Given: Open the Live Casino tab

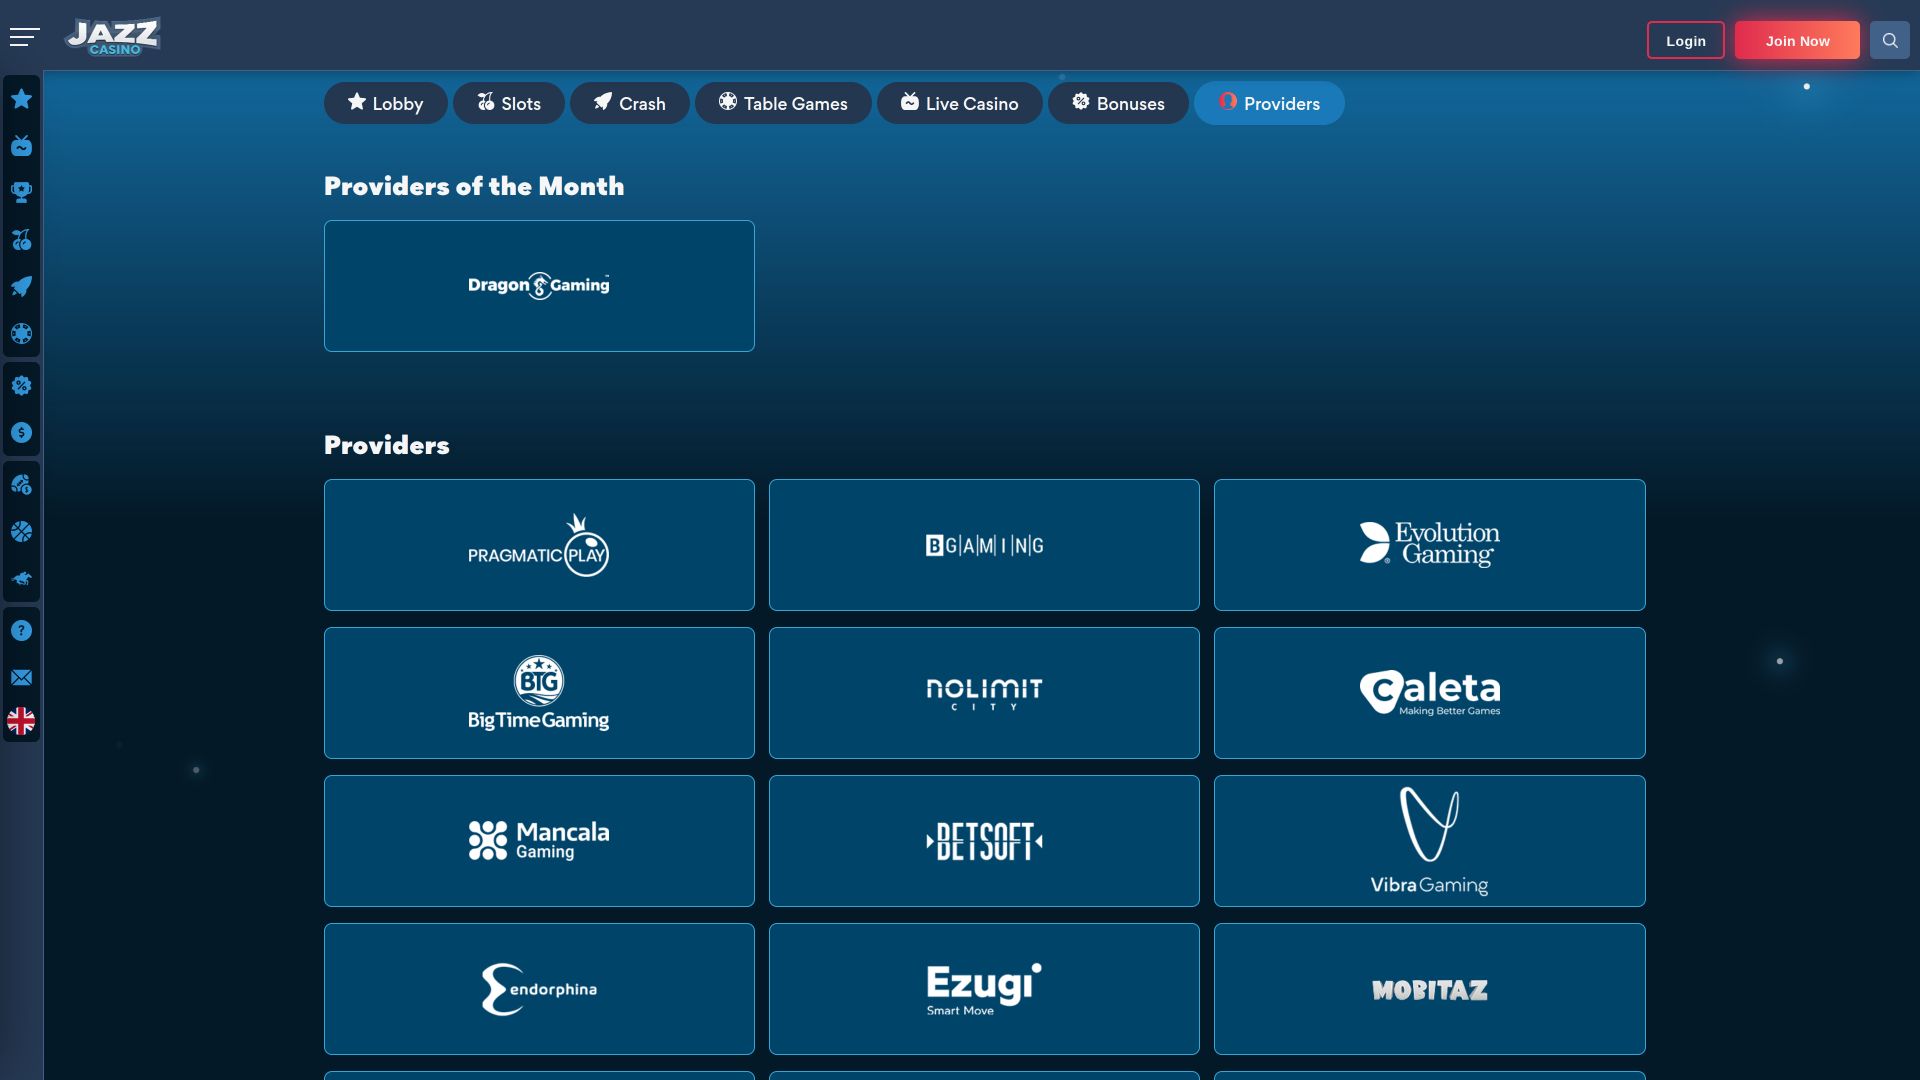Looking at the screenshot, I should coord(959,104).
